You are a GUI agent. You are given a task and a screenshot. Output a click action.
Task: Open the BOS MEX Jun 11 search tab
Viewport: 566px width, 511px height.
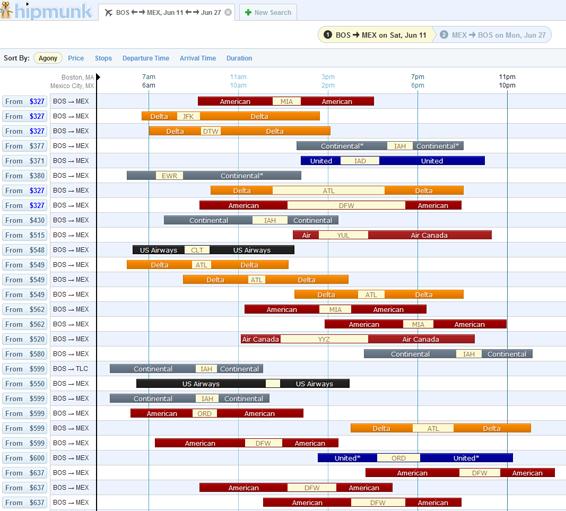point(166,12)
